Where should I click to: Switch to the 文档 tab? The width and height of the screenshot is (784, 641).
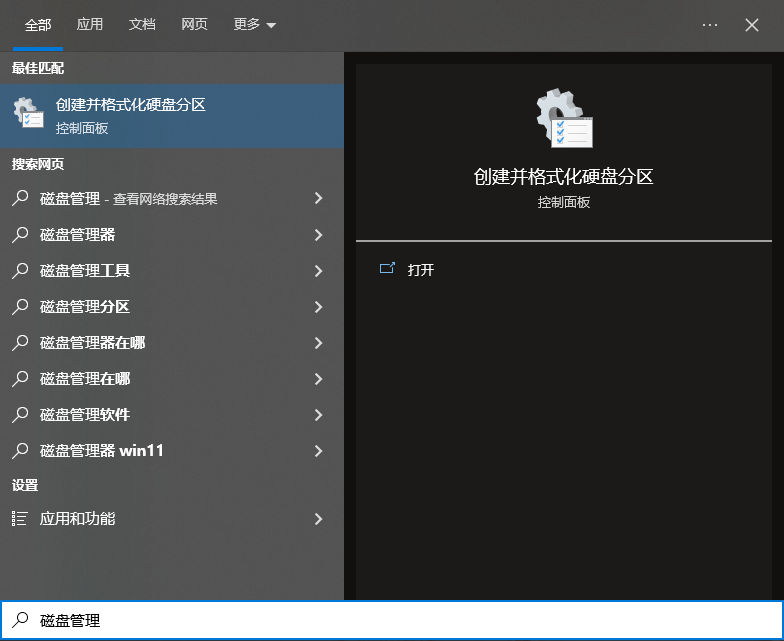pos(142,24)
